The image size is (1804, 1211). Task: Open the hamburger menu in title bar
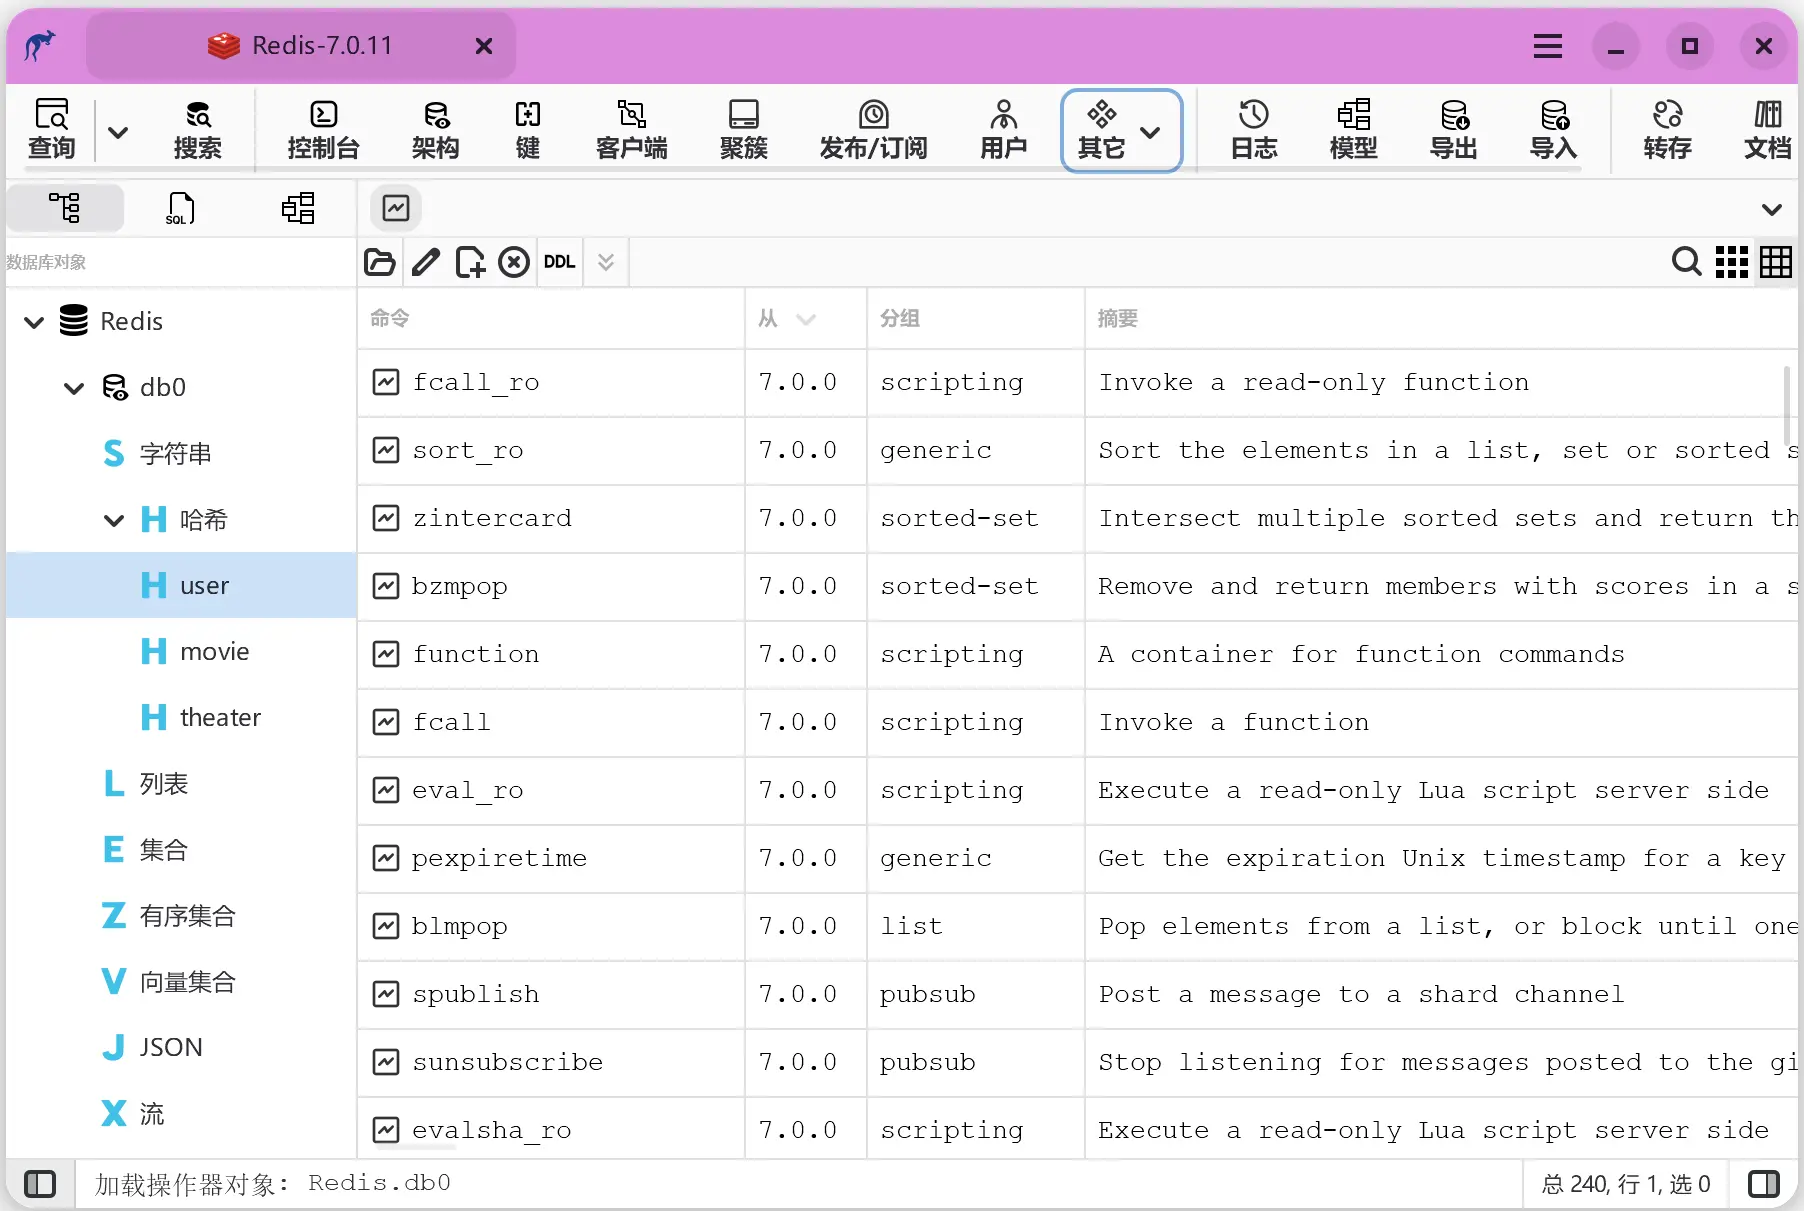pos(1548,46)
